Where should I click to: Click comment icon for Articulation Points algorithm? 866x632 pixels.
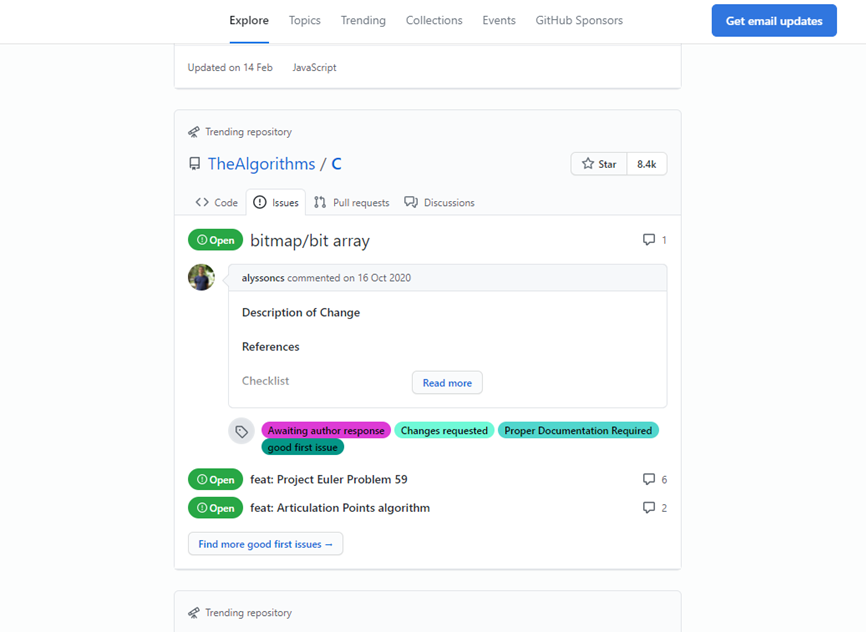[649, 507]
